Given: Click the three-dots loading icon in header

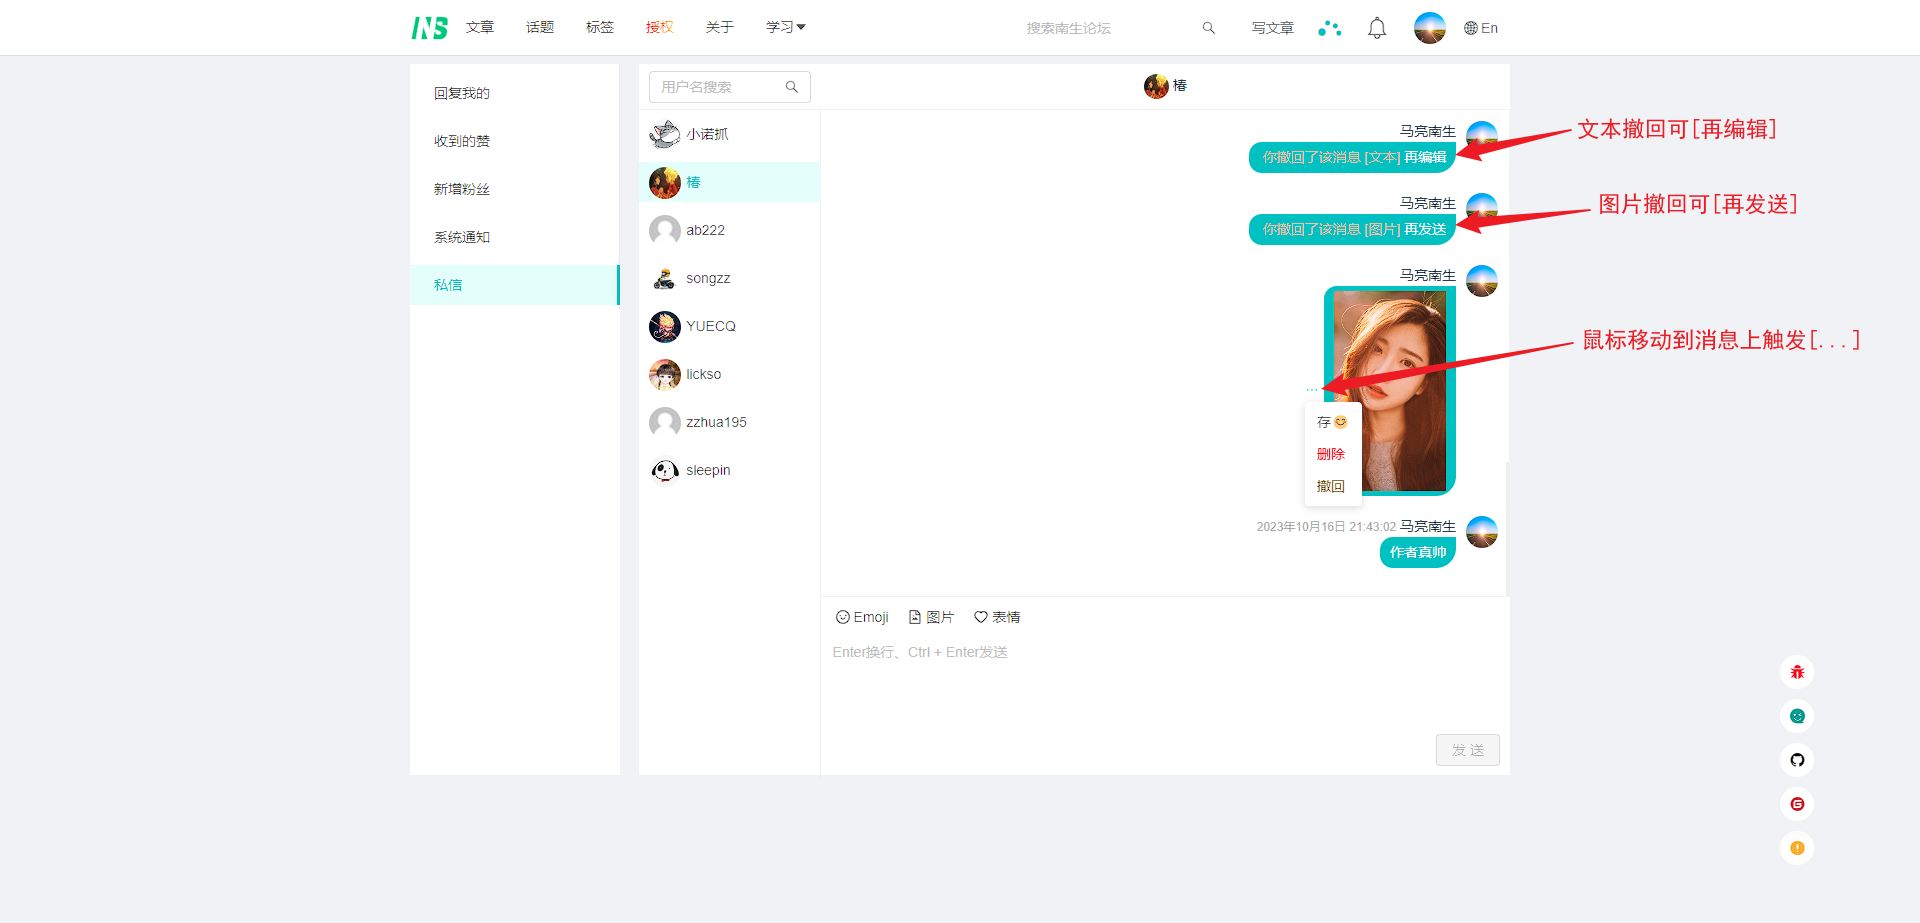Looking at the screenshot, I should [x=1329, y=28].
